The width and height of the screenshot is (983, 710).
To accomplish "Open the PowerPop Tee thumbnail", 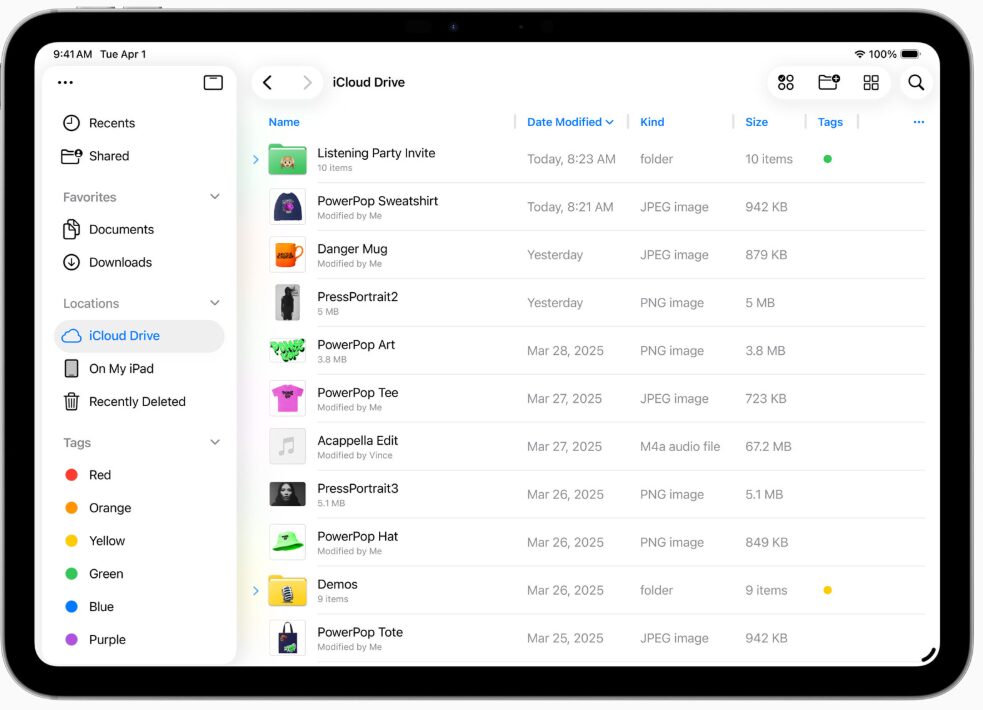I will point(287,399).
